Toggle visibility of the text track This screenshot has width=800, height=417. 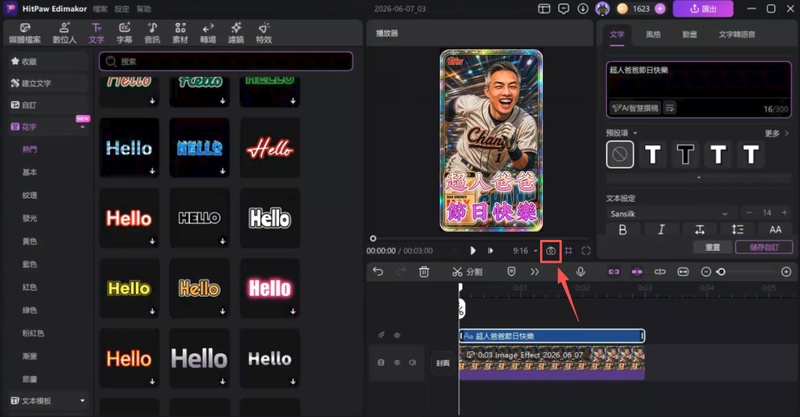coord(397,335)
